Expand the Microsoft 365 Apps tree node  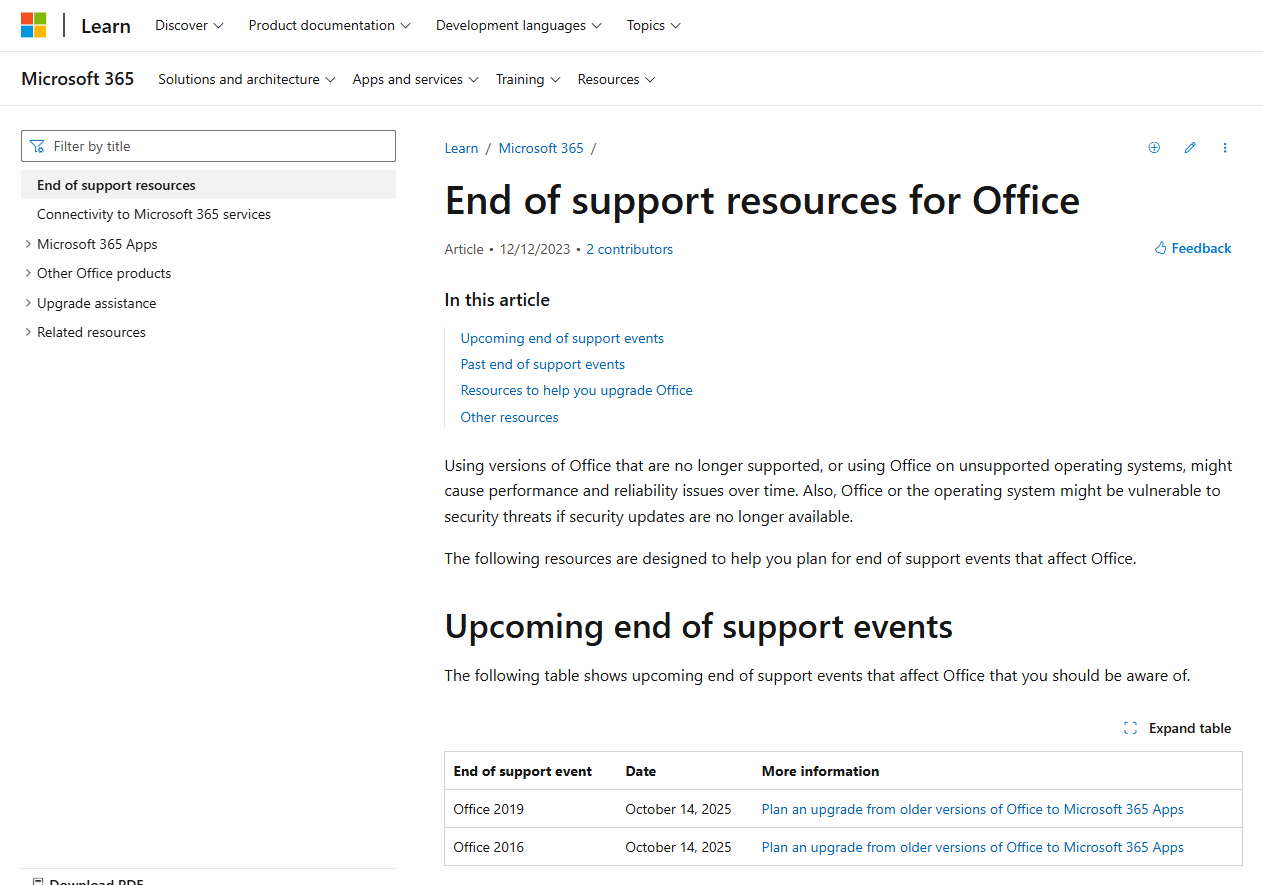[28, 244]
